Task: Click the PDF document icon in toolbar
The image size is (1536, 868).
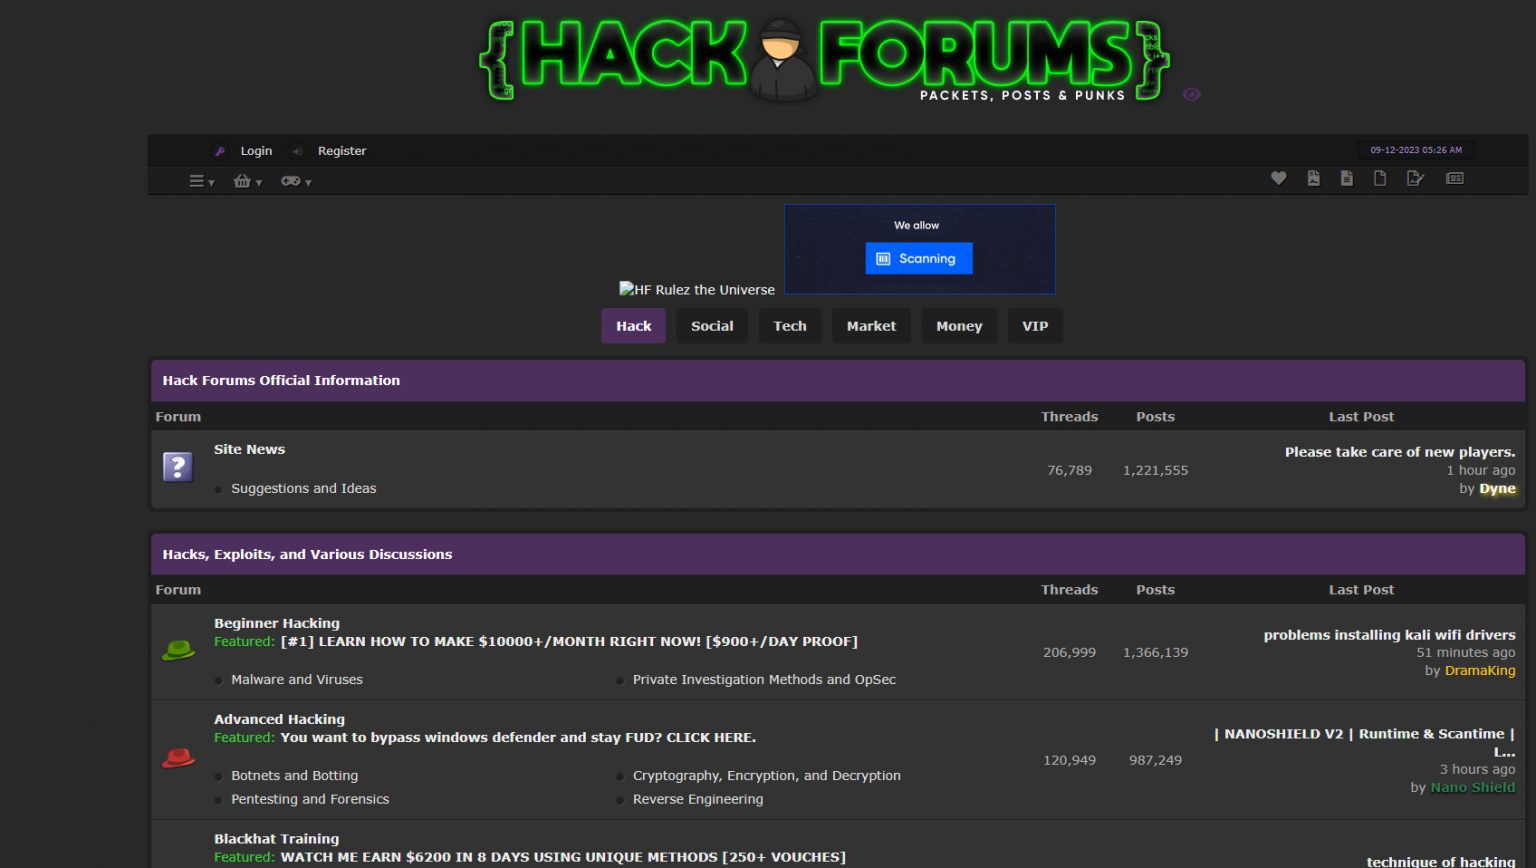Action: pyautogui.click(x=1313, y=178)
